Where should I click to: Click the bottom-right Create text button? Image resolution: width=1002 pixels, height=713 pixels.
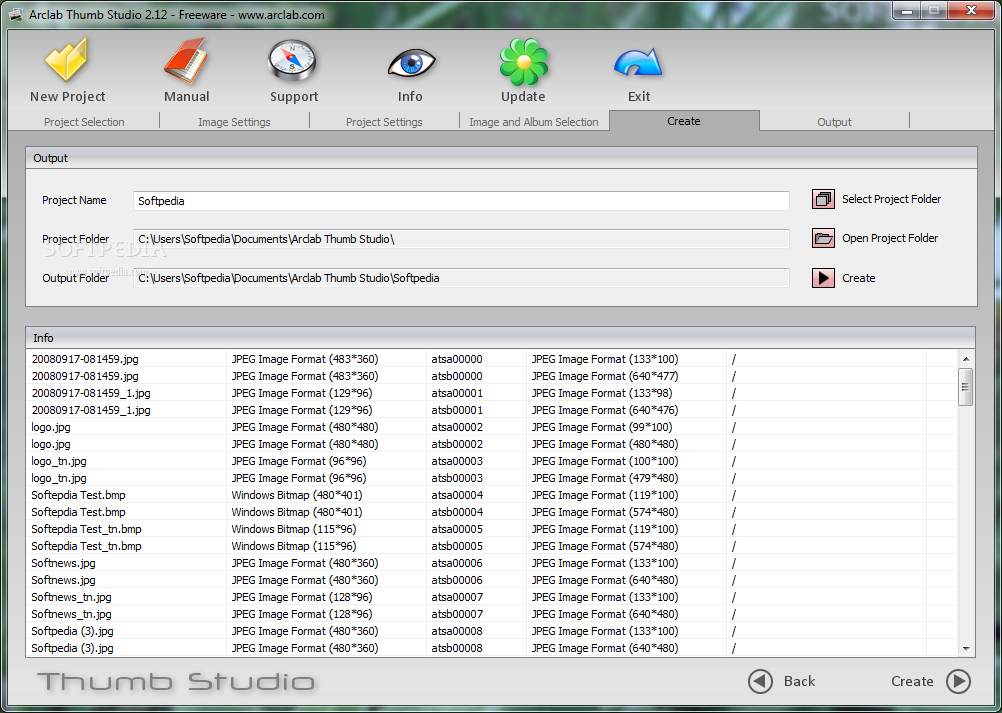click(912, 681)
